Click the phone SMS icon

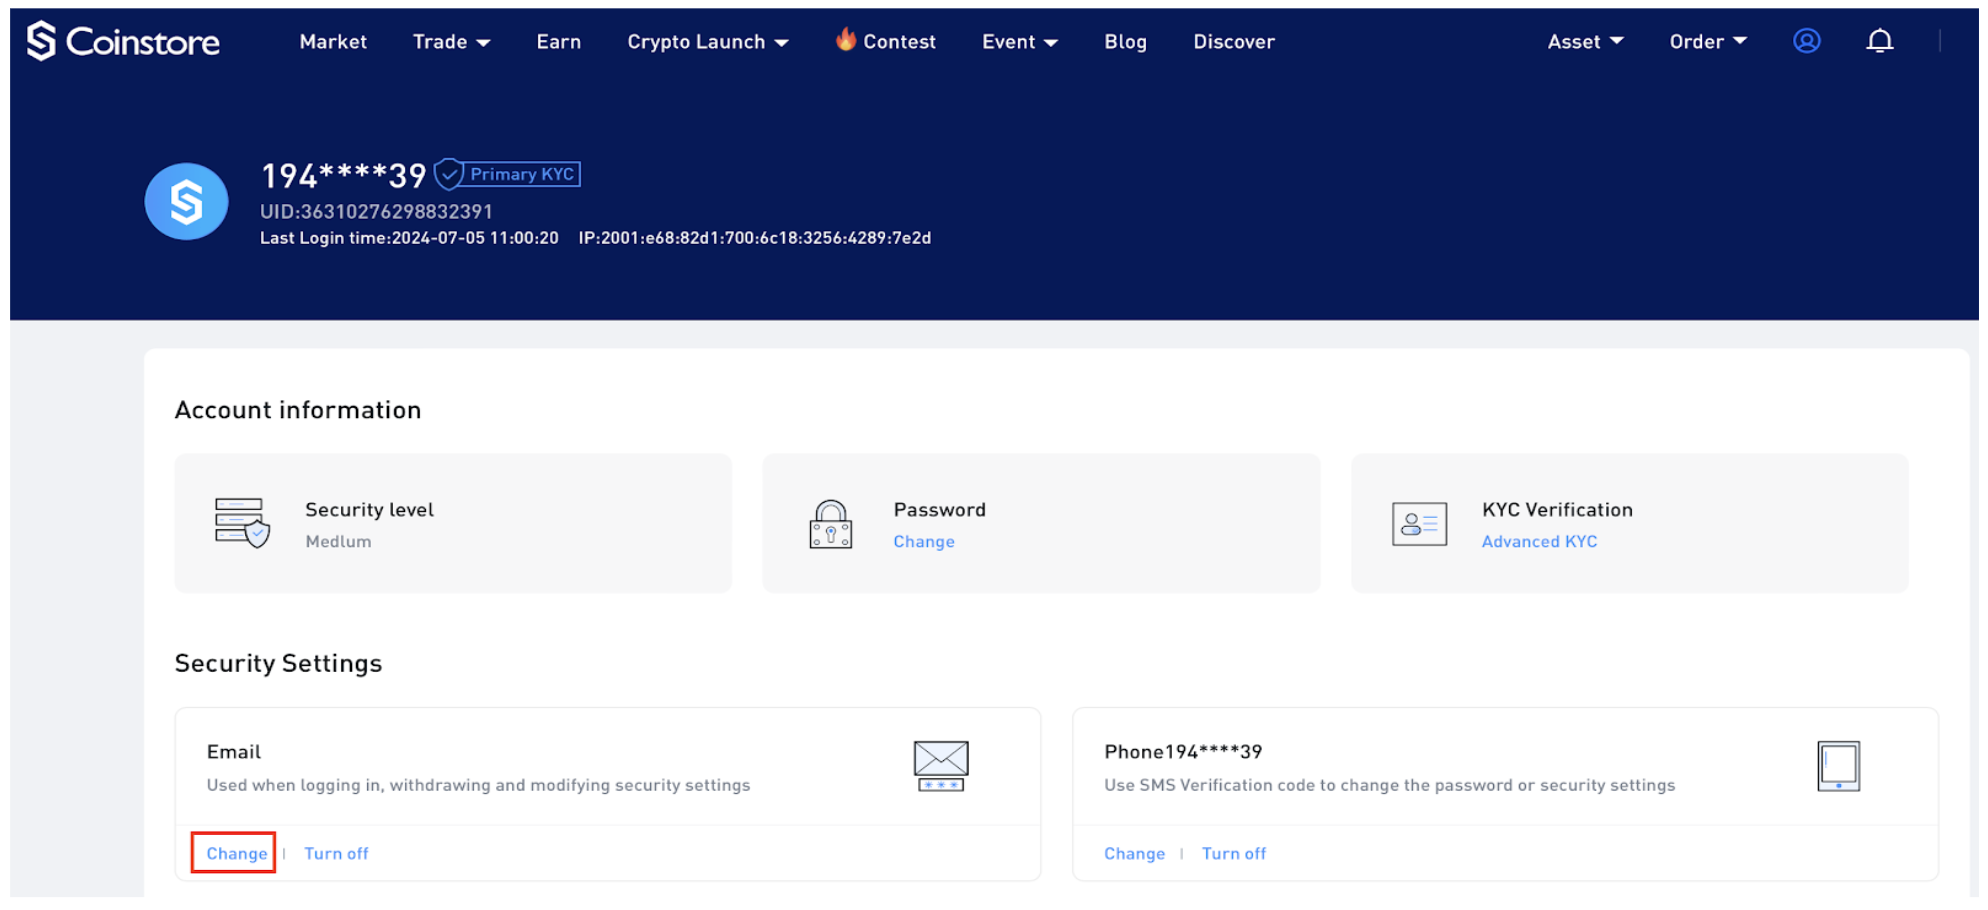point(1839,765)
